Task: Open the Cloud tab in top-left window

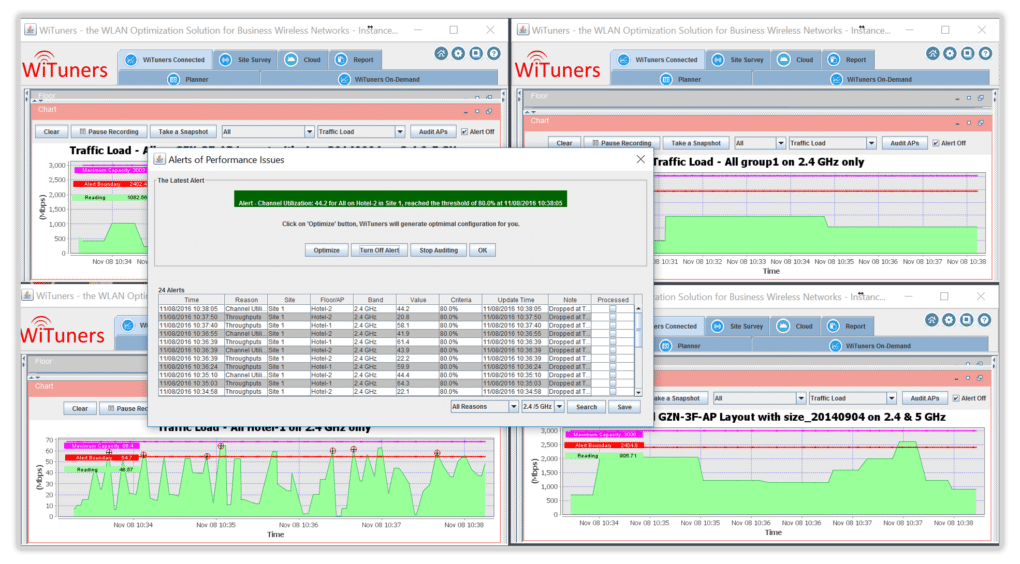Action: [x=304, y=59]
